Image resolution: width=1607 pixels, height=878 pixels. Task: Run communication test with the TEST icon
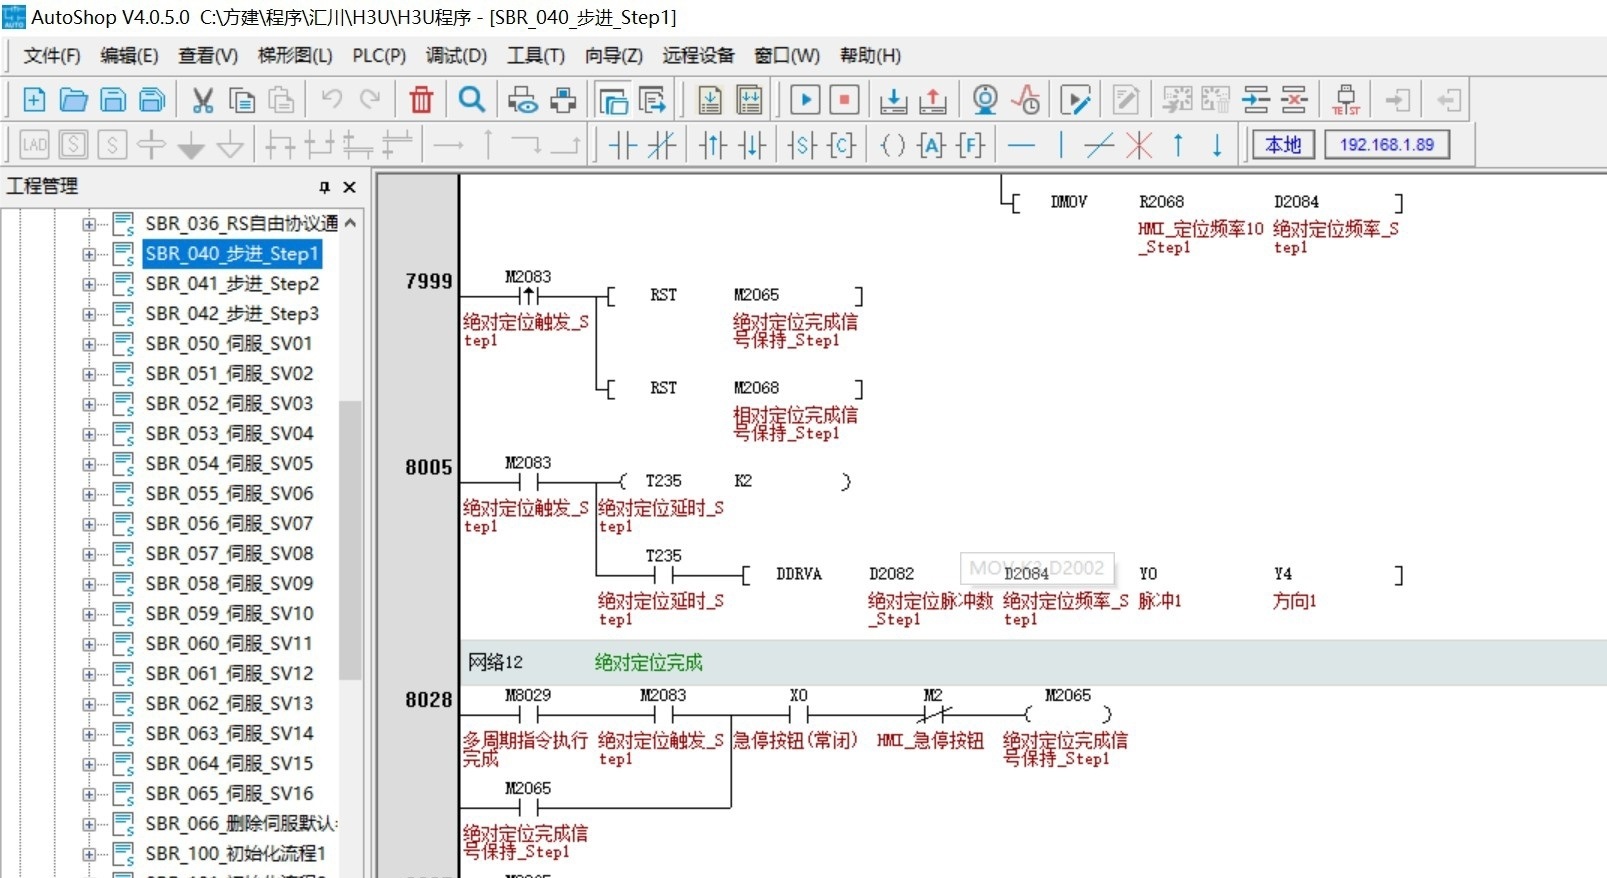[x=1346, y=99]
